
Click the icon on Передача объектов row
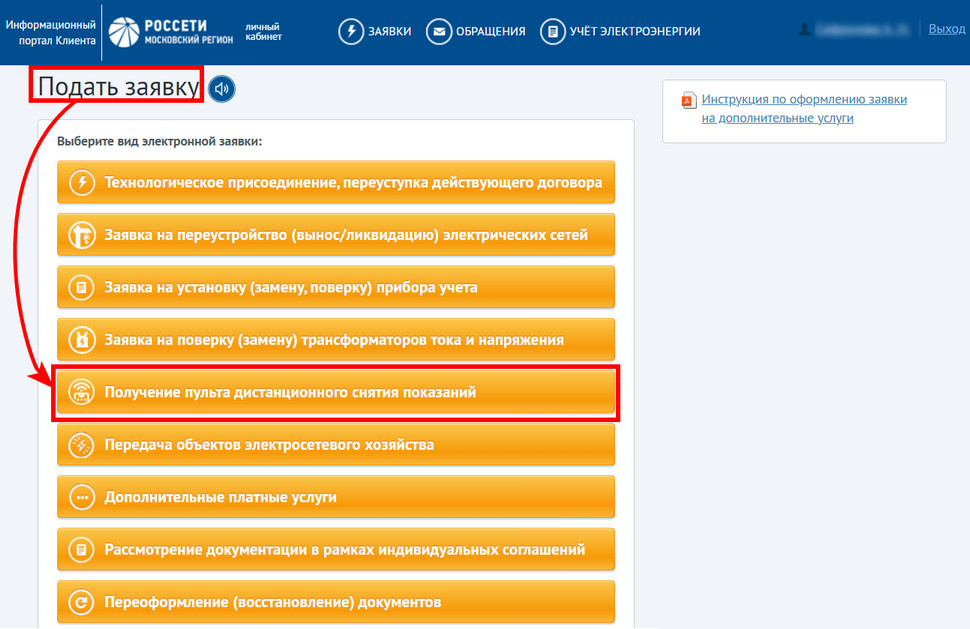(x=82, y=445)
